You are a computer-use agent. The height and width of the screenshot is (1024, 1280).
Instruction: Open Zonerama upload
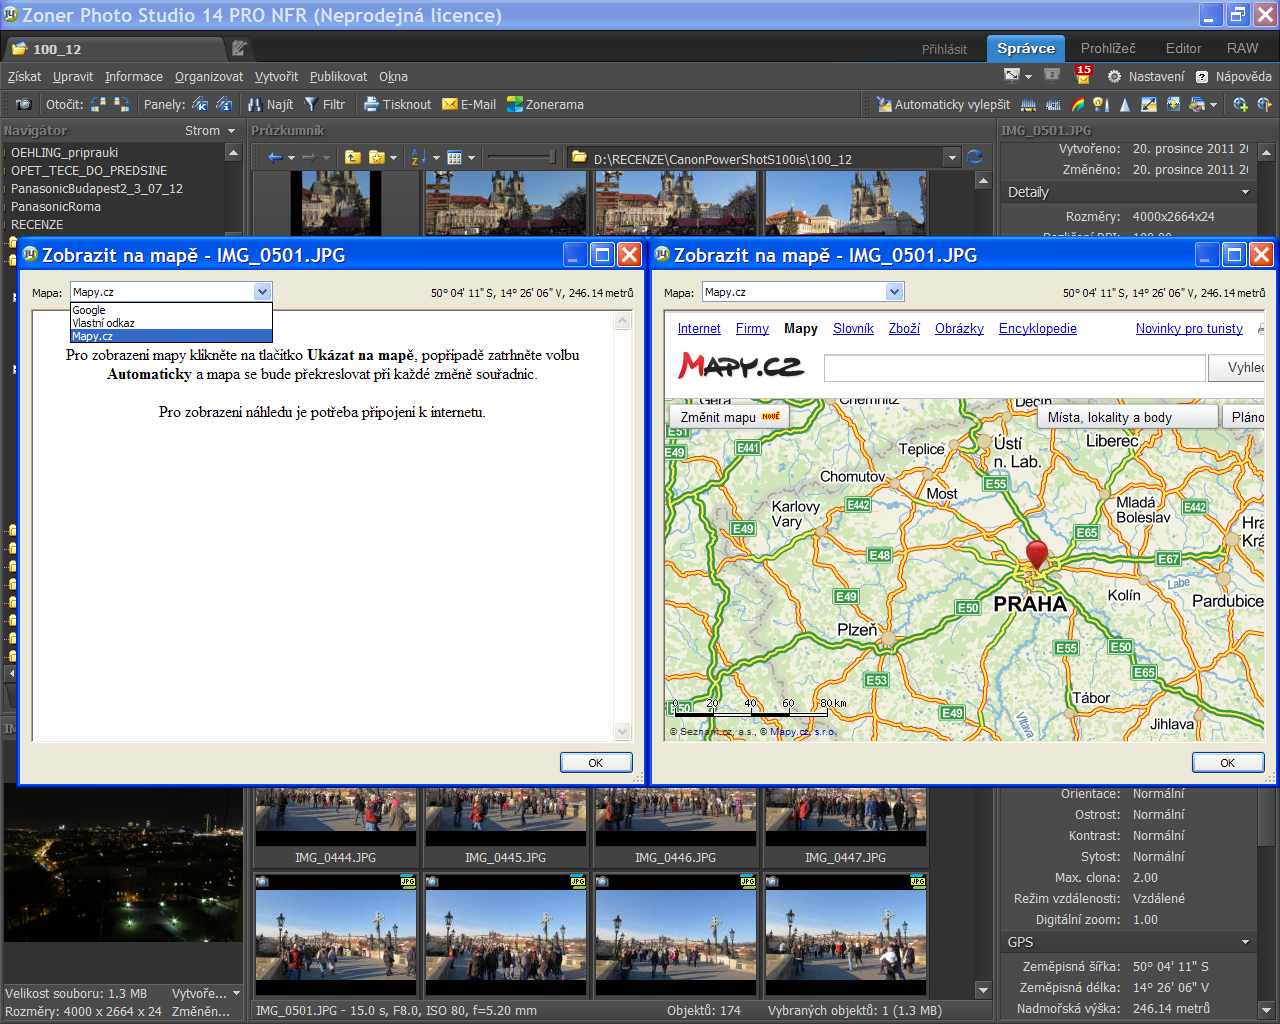(545, 104)
